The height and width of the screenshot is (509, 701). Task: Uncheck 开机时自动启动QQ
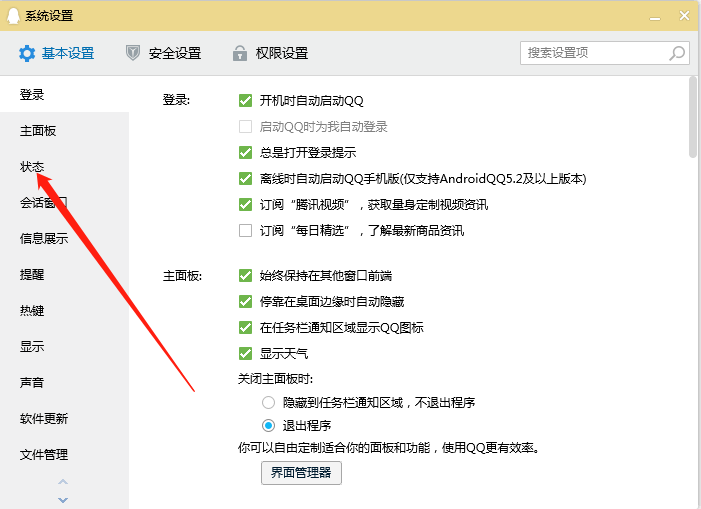[x=245, y=101]
